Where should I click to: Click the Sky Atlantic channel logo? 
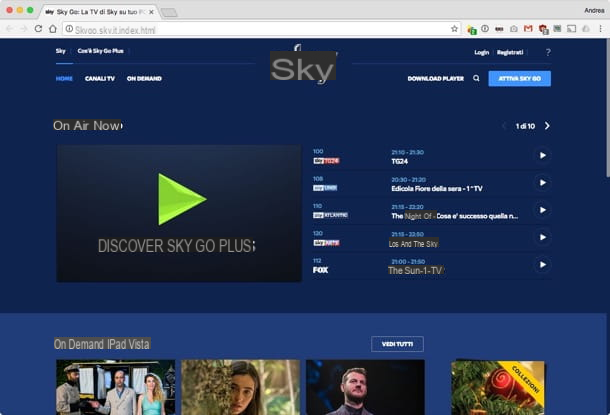pos(330,215)
